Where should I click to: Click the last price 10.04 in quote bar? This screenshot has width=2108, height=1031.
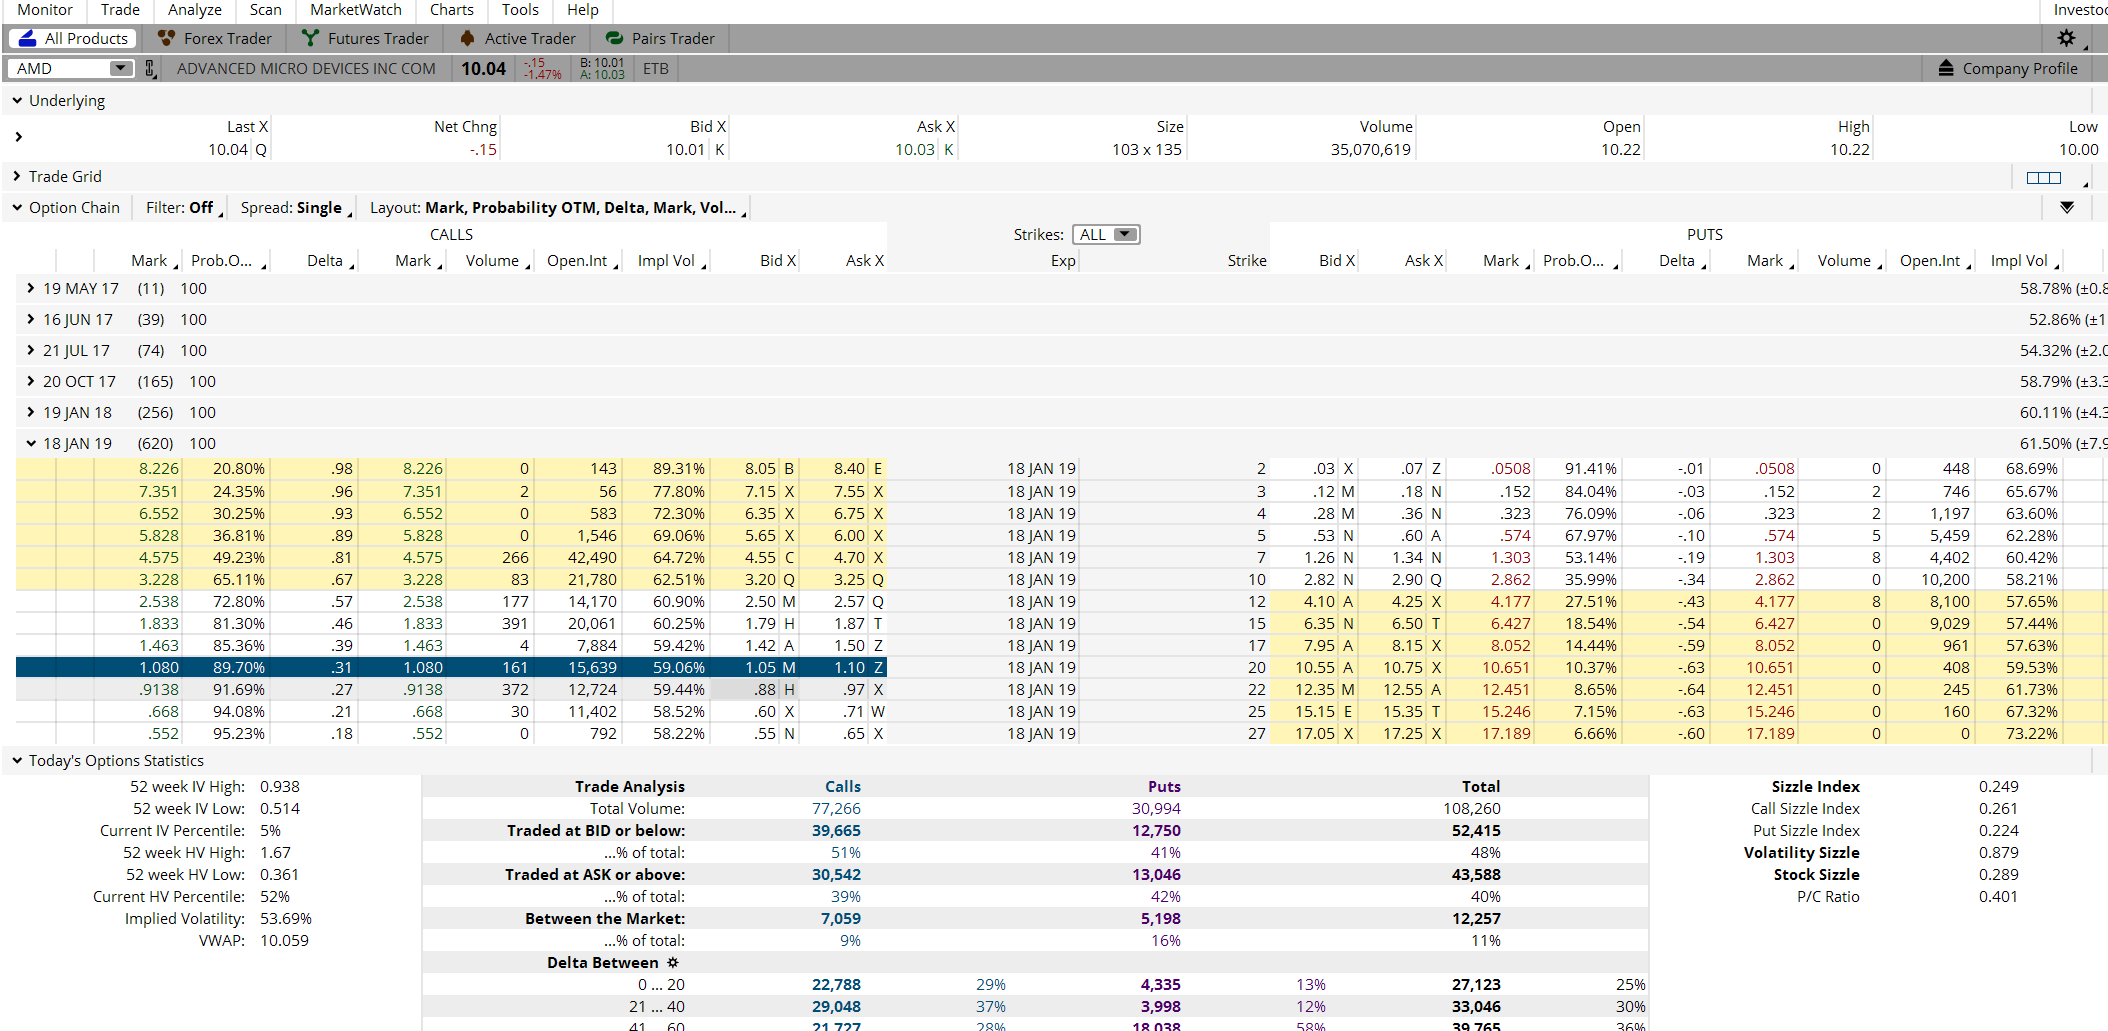(x=483, y=69)
